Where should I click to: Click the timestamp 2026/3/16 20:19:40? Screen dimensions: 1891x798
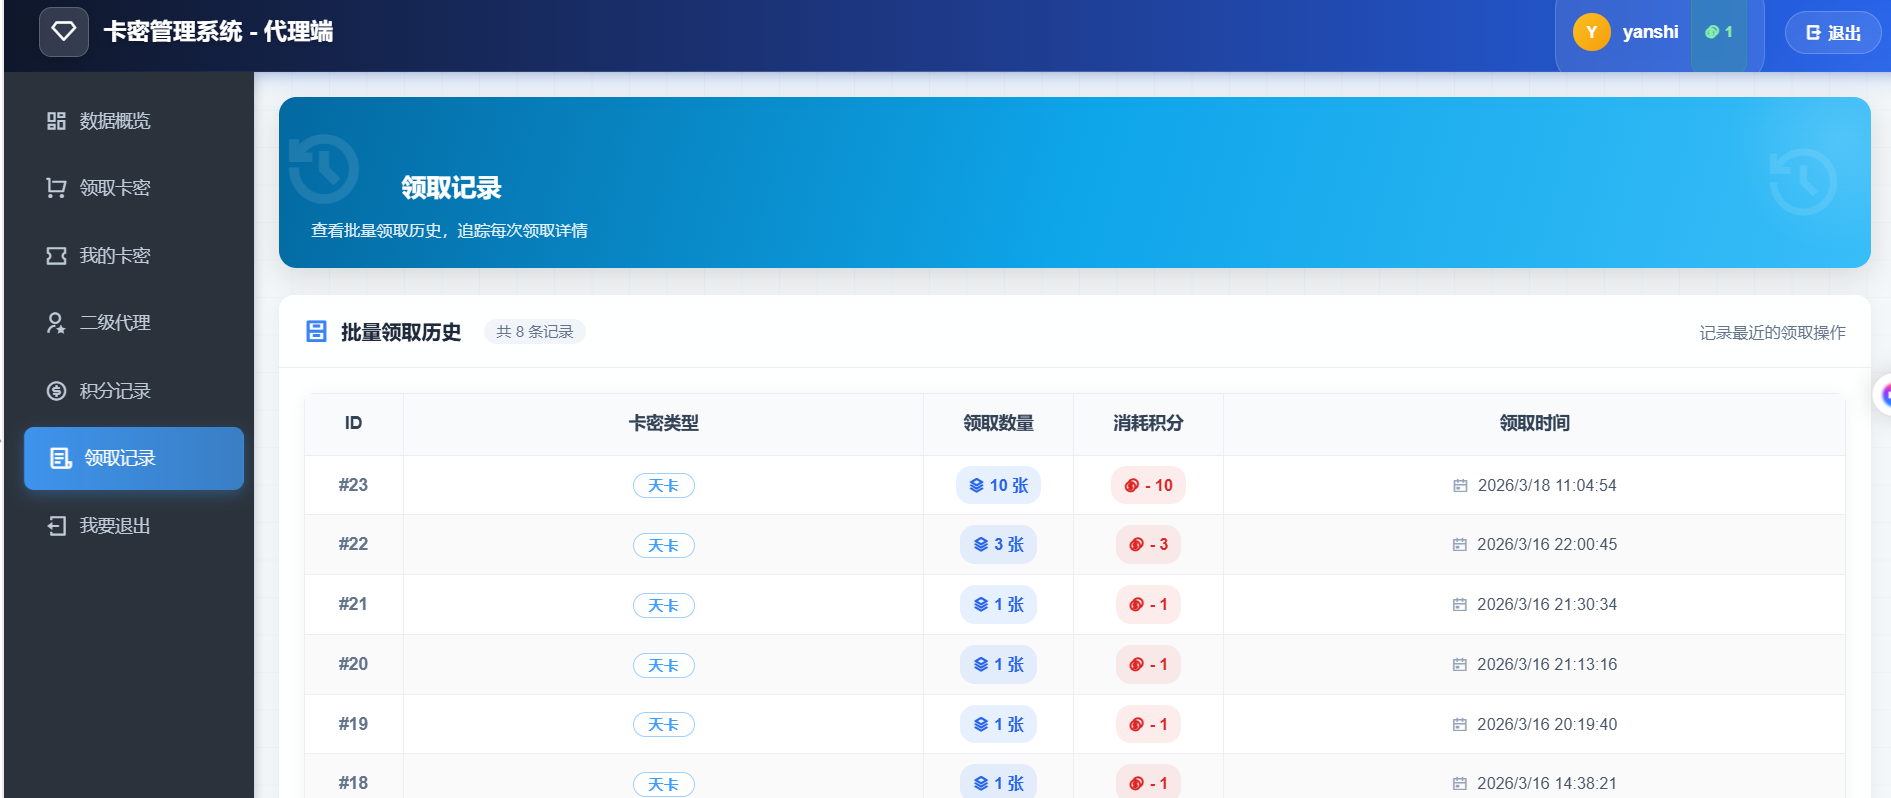coord(1547,724)
